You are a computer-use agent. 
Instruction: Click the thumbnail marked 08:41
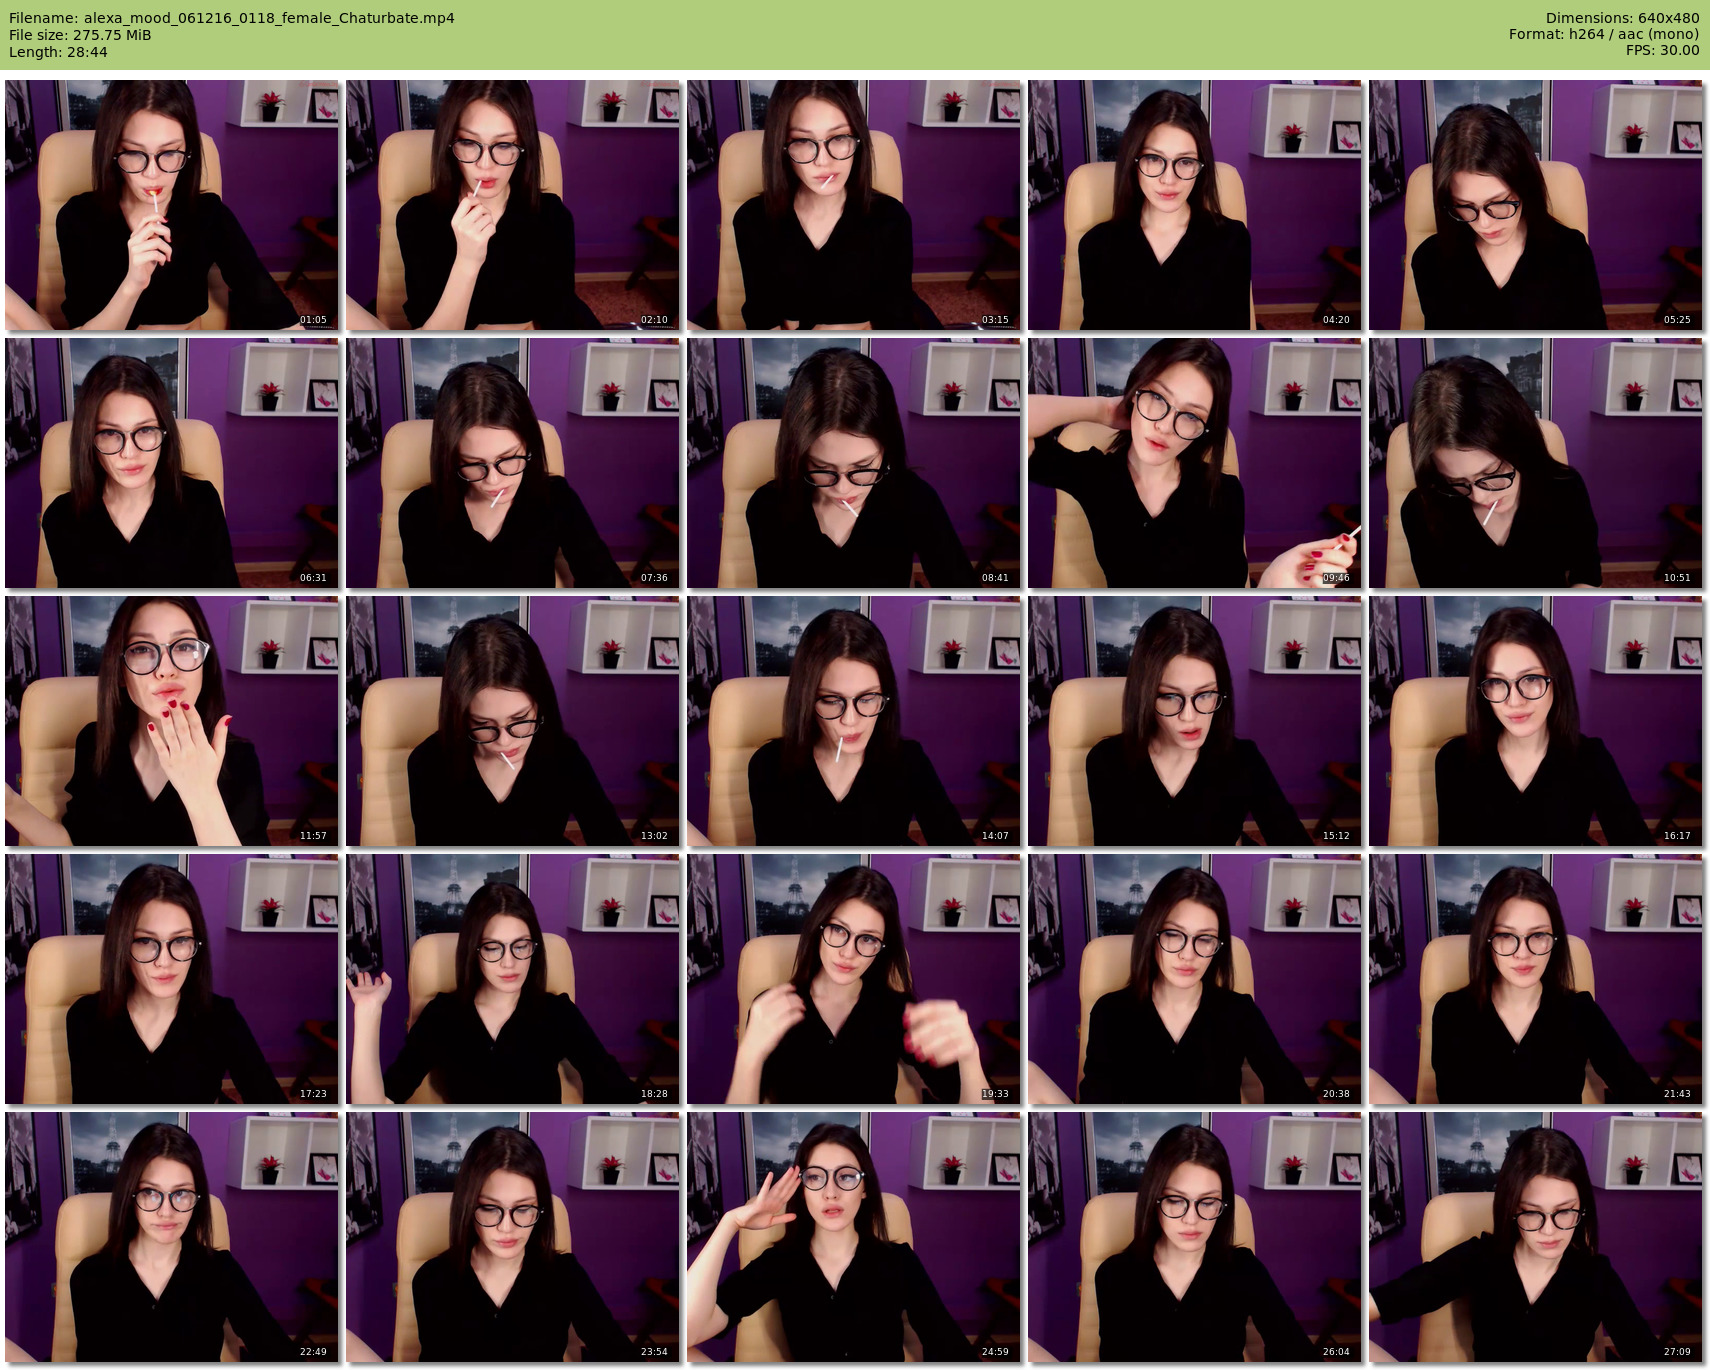click(x=854, y=463)
